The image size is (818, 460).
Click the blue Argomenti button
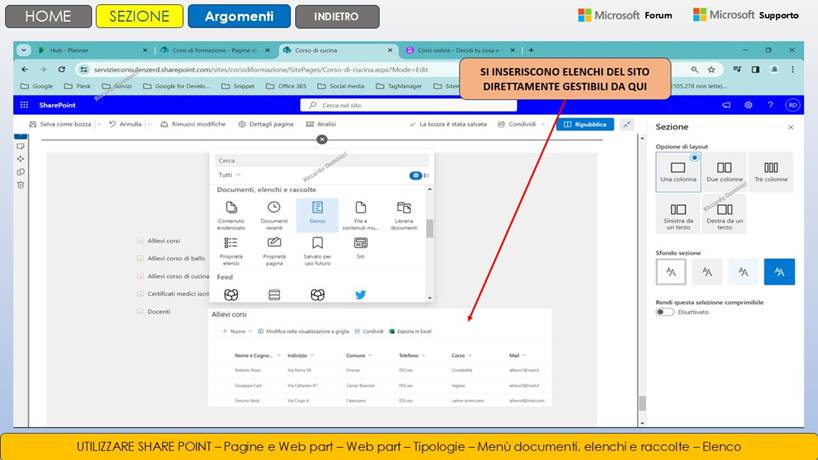[x=239, y=16]
